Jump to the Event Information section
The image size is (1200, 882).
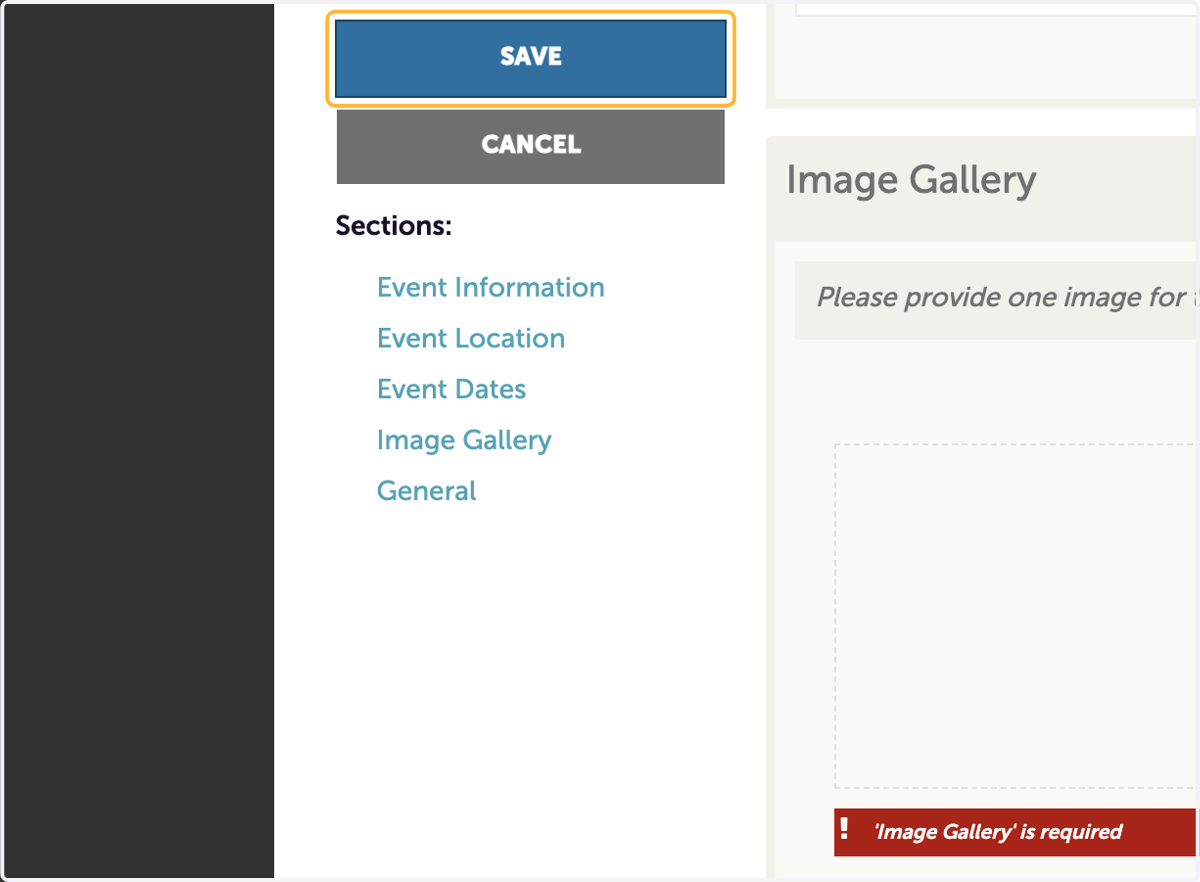490,288
